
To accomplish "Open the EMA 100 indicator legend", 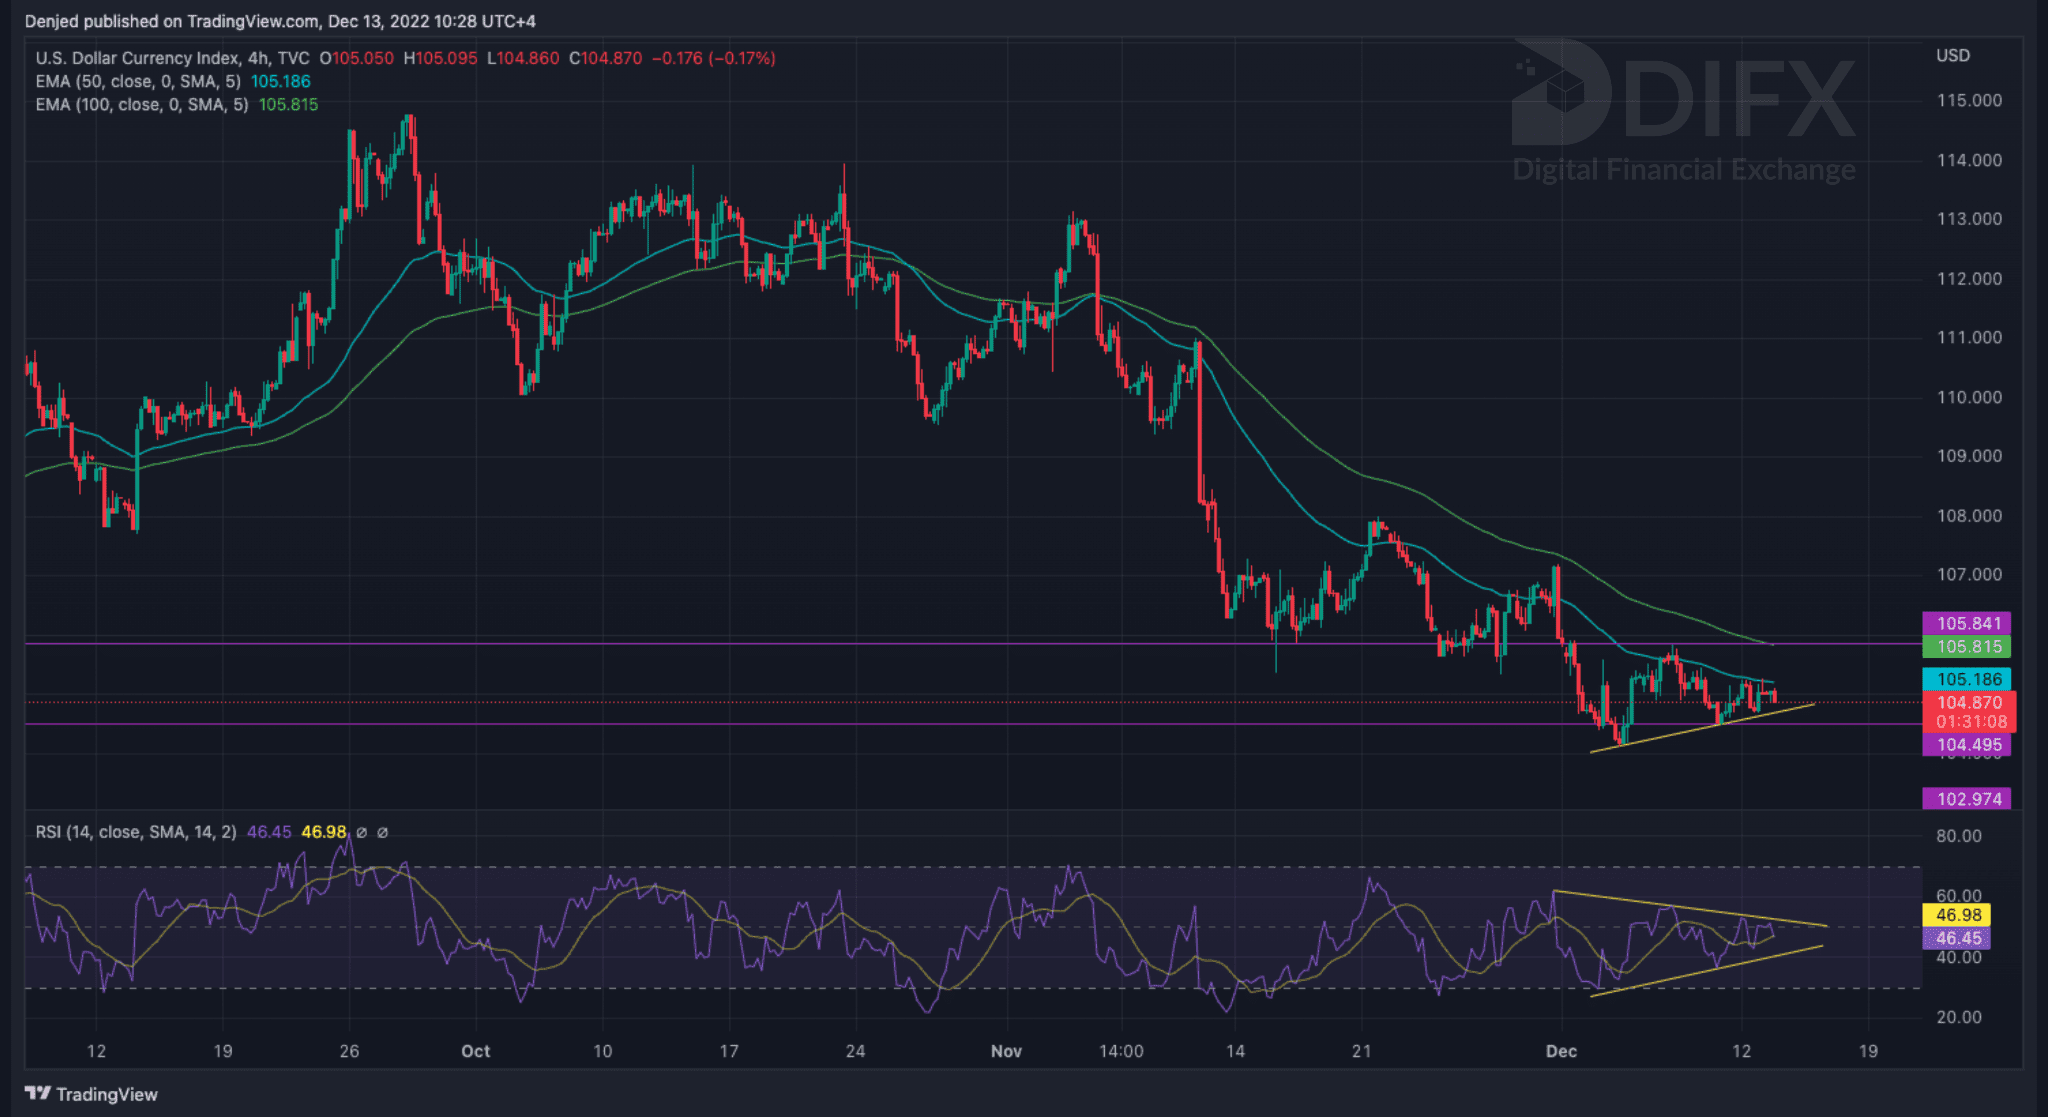I will point(142,105).
